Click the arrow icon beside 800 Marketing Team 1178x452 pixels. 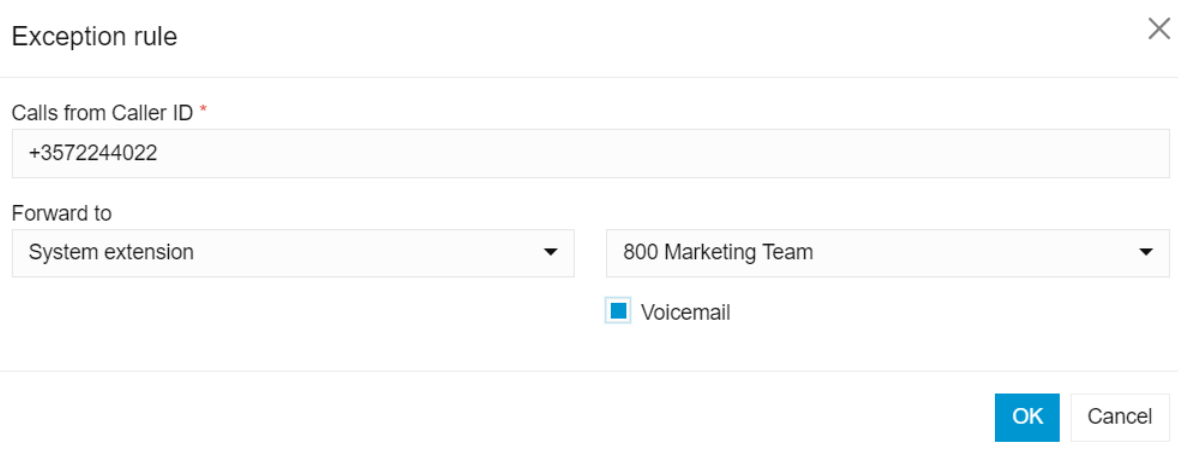pyautogui.click(x=1146, y=252)
